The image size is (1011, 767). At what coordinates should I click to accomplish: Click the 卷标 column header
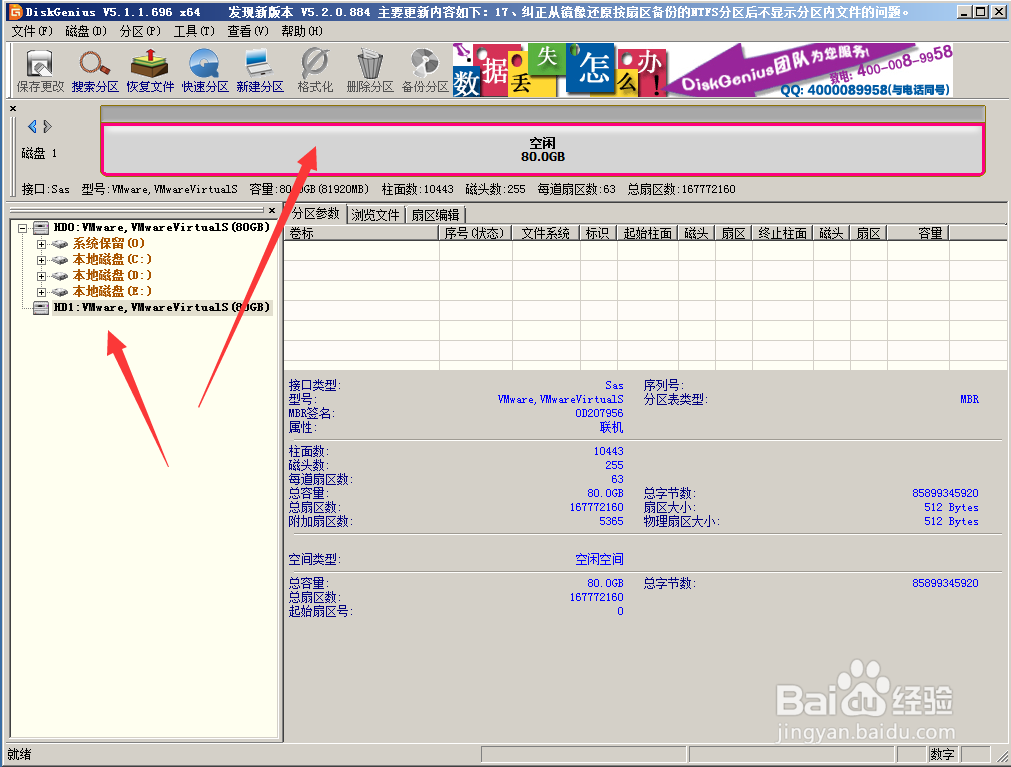(361, 233)
